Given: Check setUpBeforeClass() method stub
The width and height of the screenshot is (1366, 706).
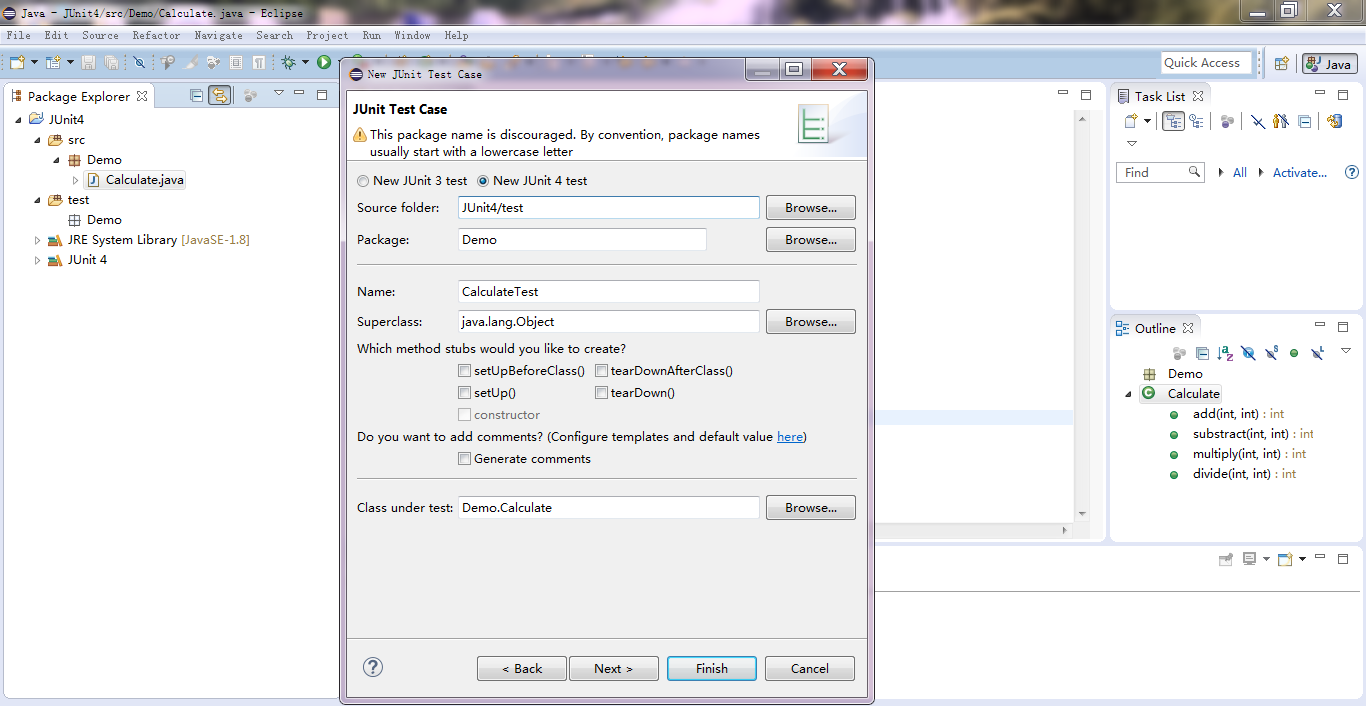Looking at the screenshot, I should click(464, 371).
